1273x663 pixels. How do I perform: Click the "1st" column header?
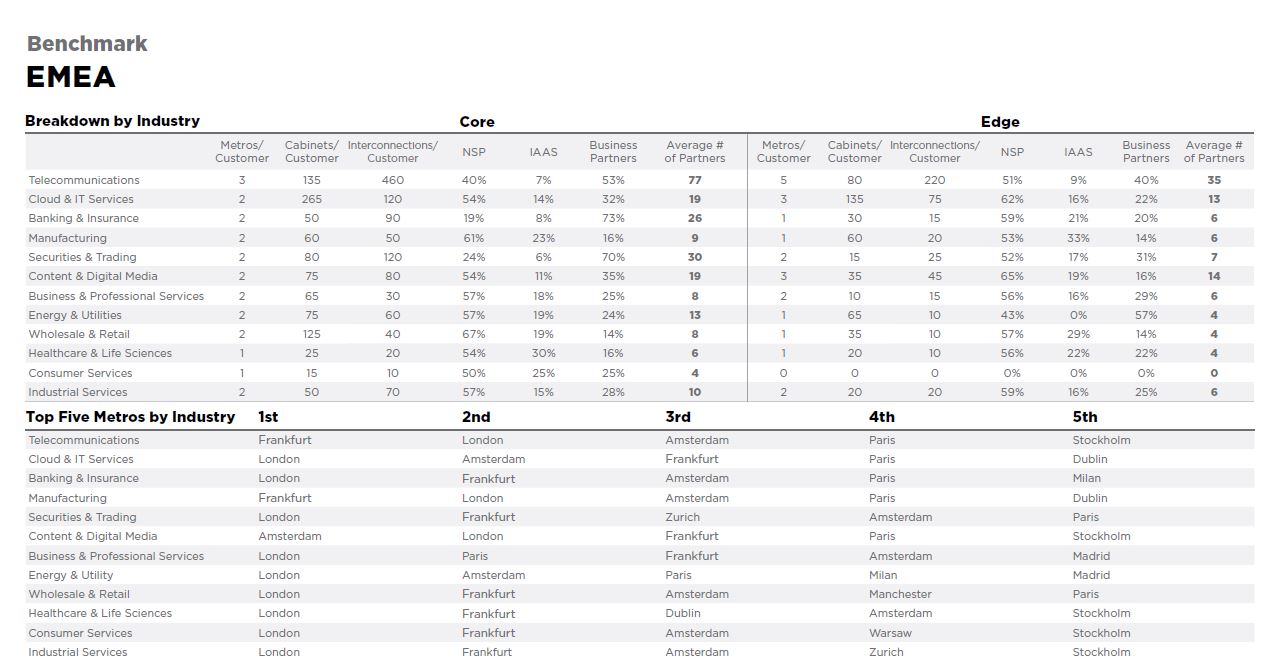point(268,417)
